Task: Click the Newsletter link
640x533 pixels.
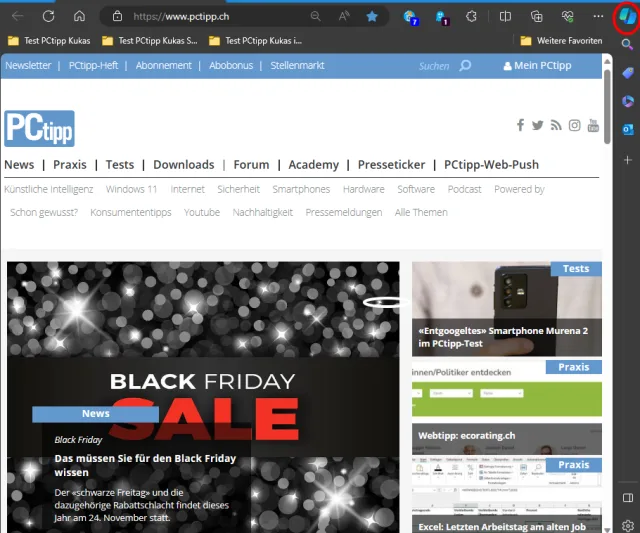Action: 28,65
